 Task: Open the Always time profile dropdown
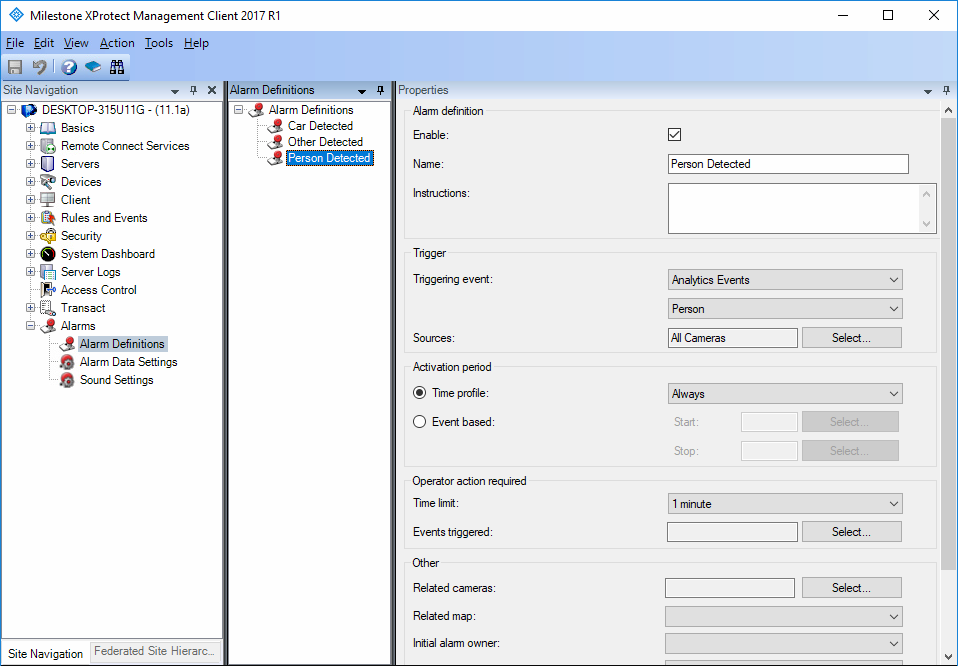785,393
